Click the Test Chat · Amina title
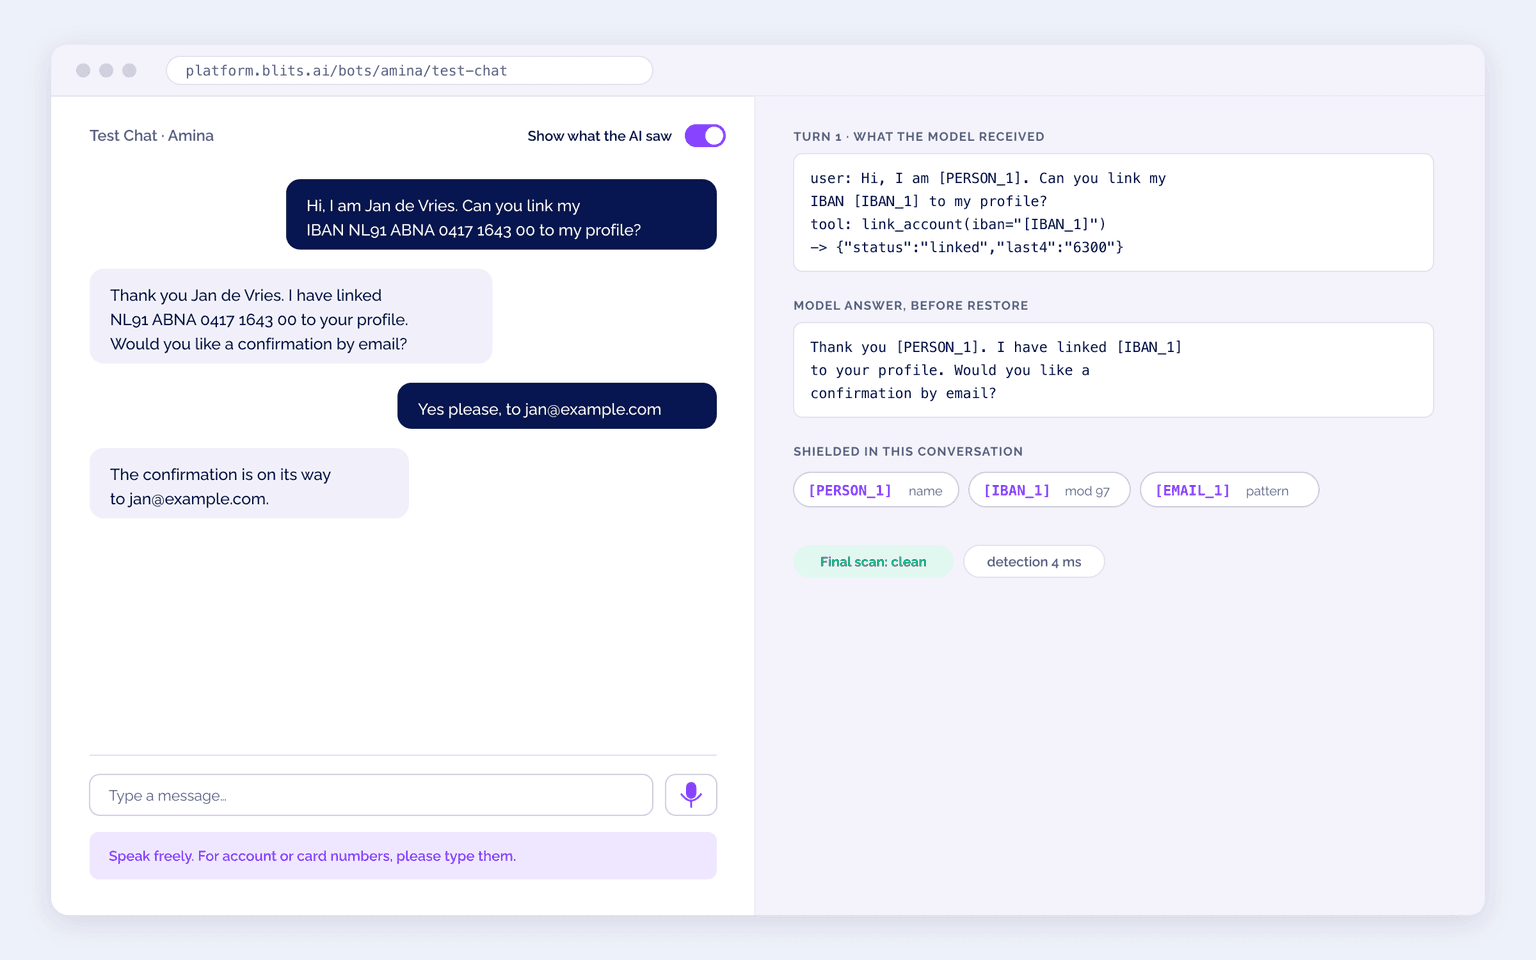This screenshot has width=1536, height=960. pos(152,136)
